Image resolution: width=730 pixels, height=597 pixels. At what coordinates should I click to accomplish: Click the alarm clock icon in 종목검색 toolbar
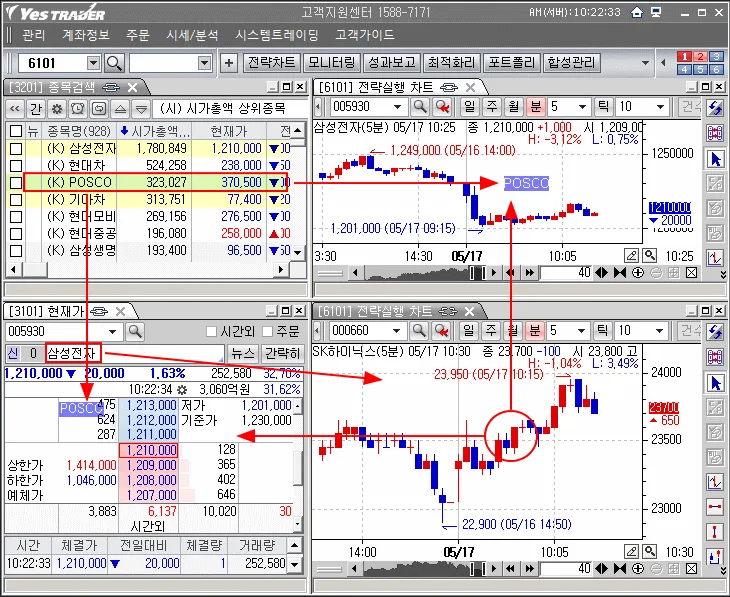coord(78,109)
